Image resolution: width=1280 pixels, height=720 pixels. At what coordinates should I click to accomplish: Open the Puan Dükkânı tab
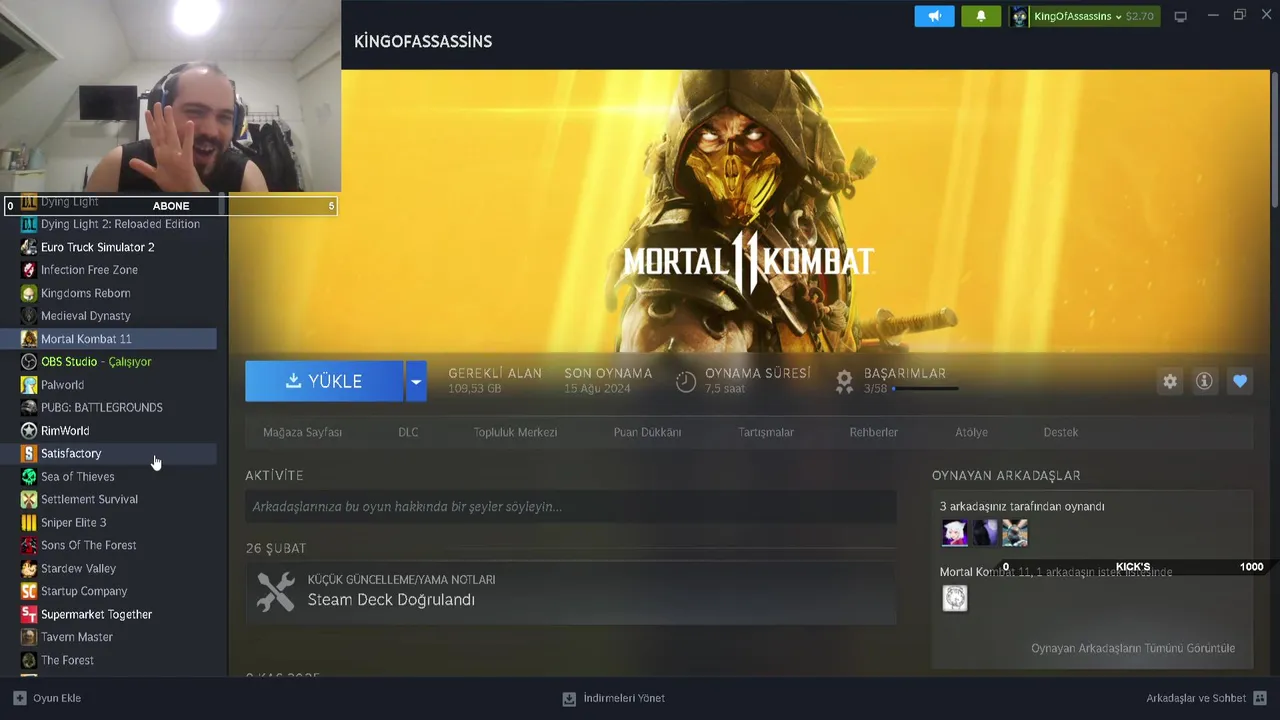[647, 432]
